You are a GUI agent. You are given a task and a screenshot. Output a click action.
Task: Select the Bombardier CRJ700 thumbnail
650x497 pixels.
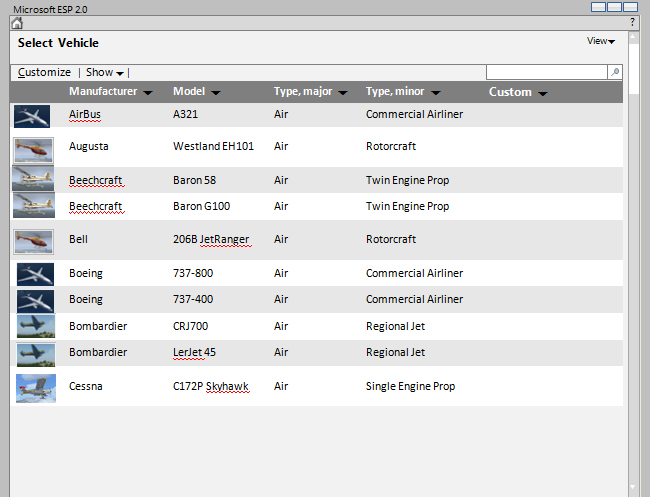[36, 327]
